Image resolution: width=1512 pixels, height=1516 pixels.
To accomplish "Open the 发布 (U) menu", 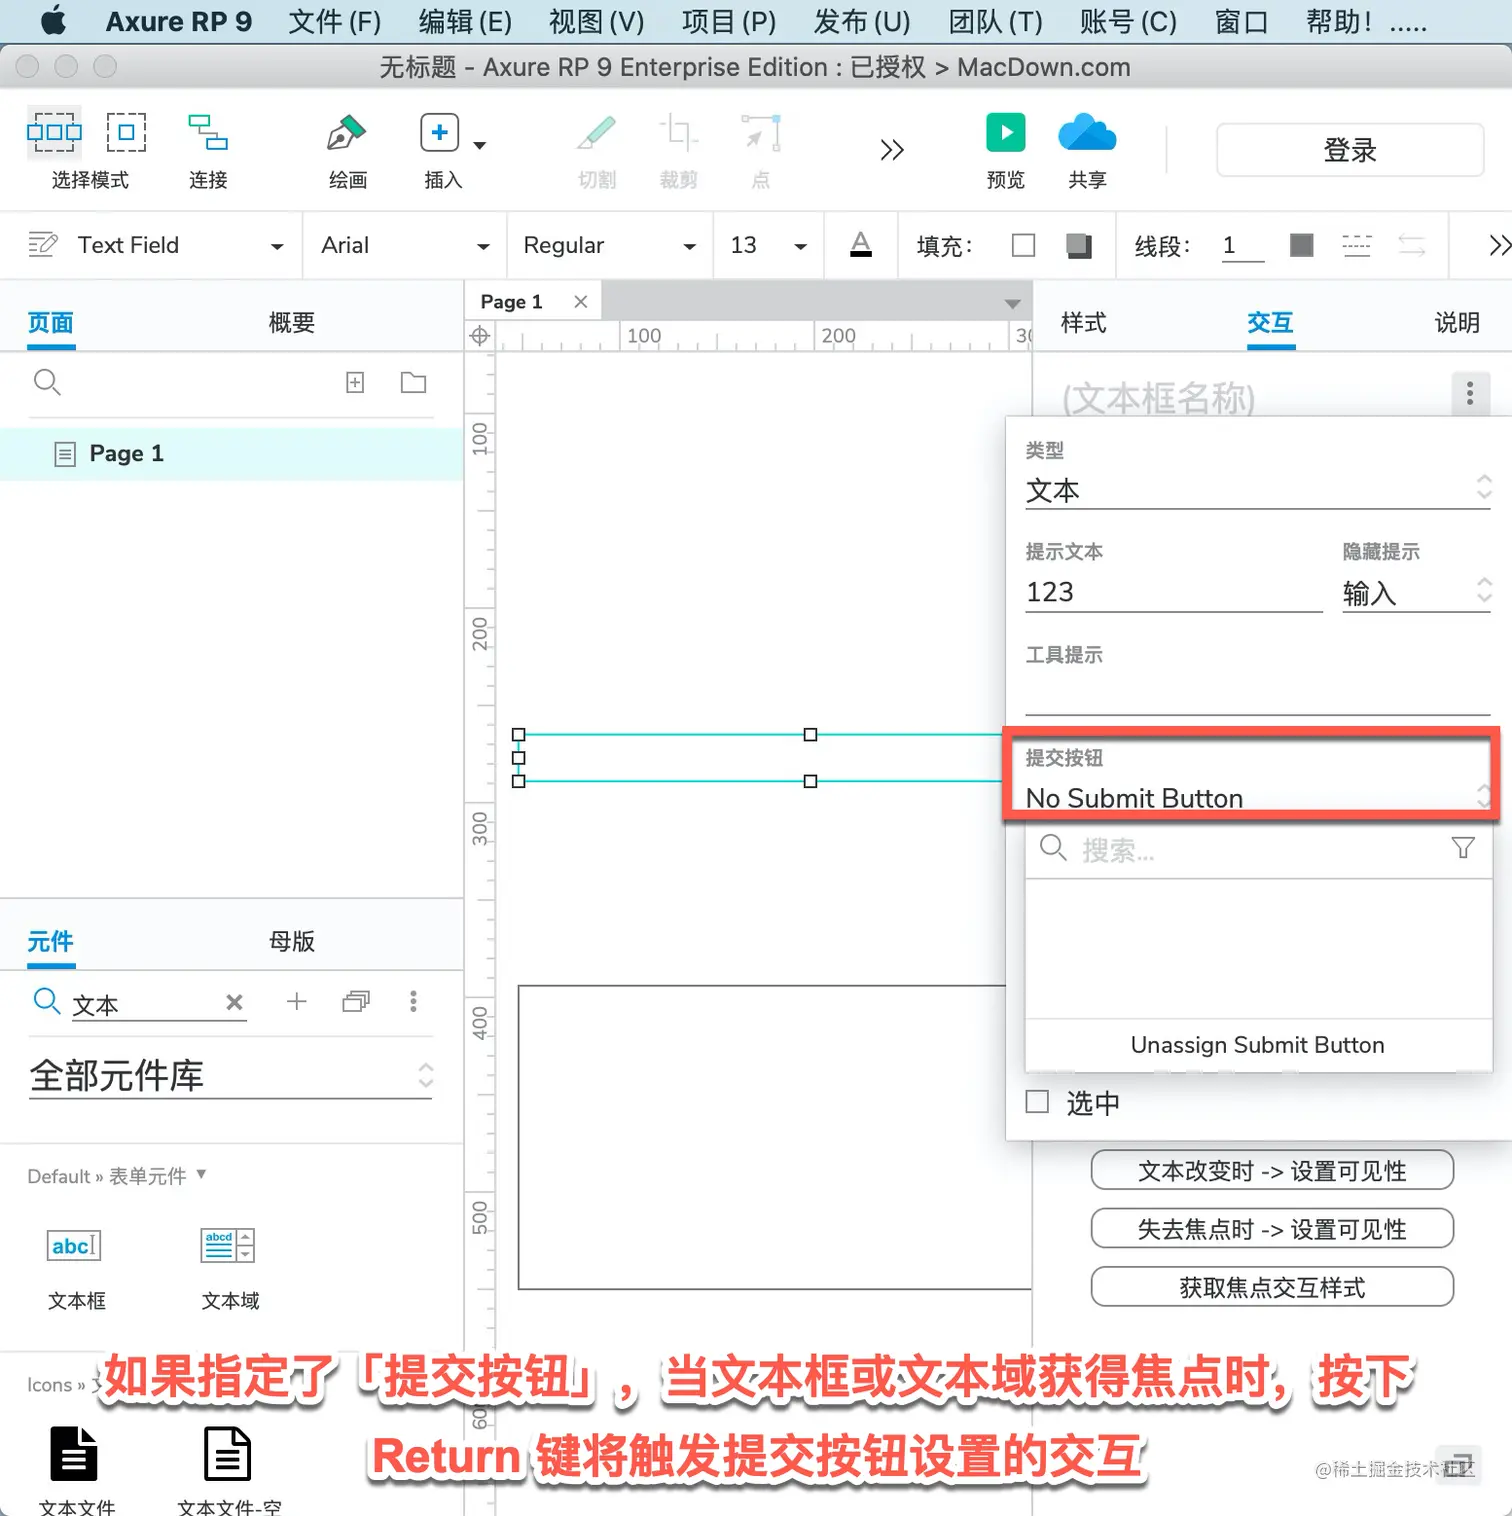I will click(862, 21).
